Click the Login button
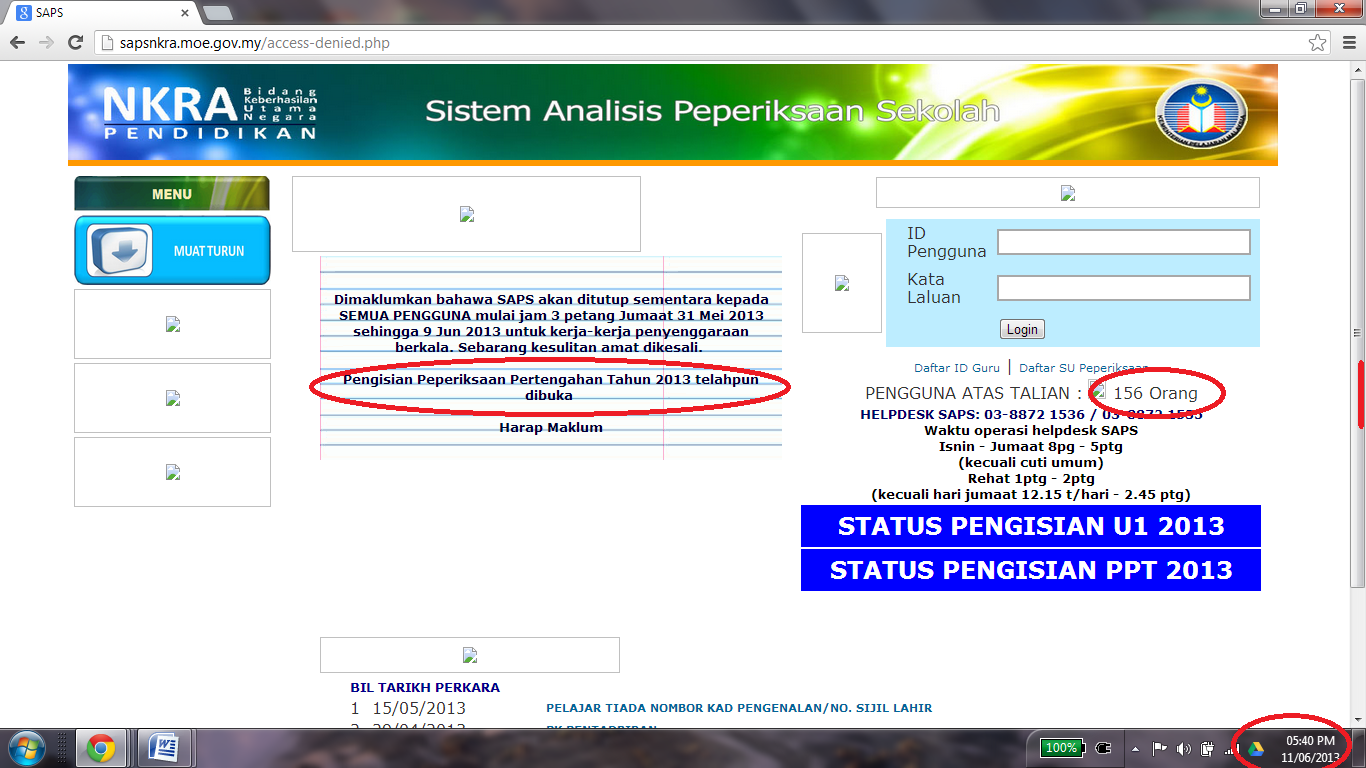 [x=1021, y=329]
